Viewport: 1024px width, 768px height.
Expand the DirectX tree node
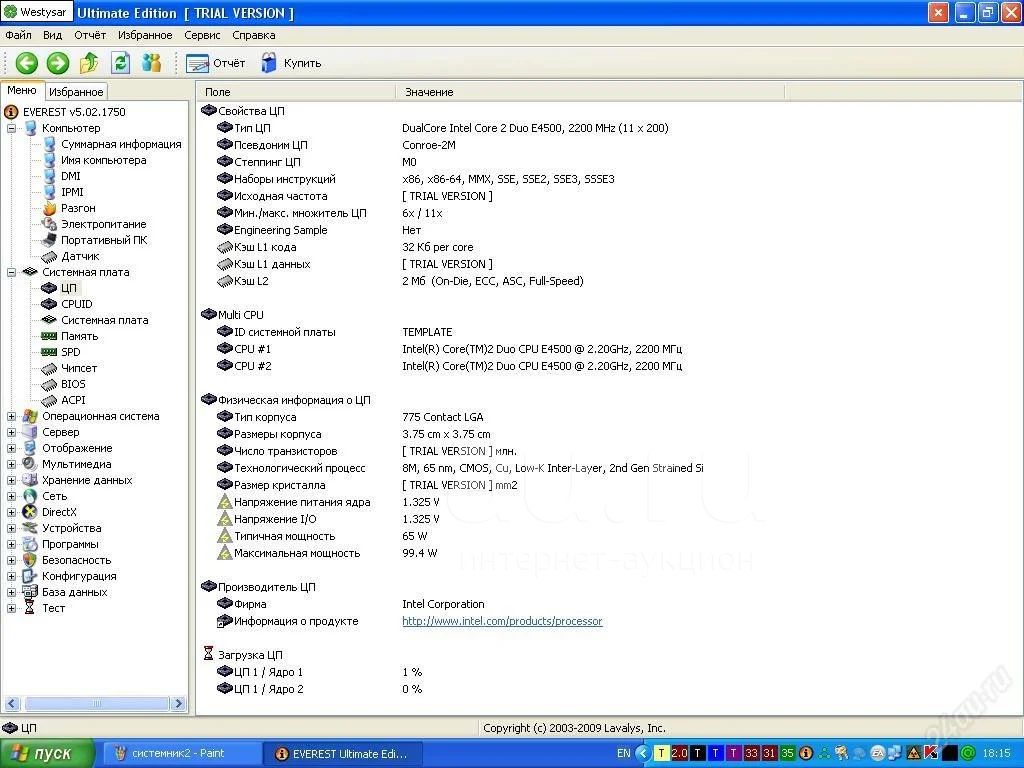[11, 512]
